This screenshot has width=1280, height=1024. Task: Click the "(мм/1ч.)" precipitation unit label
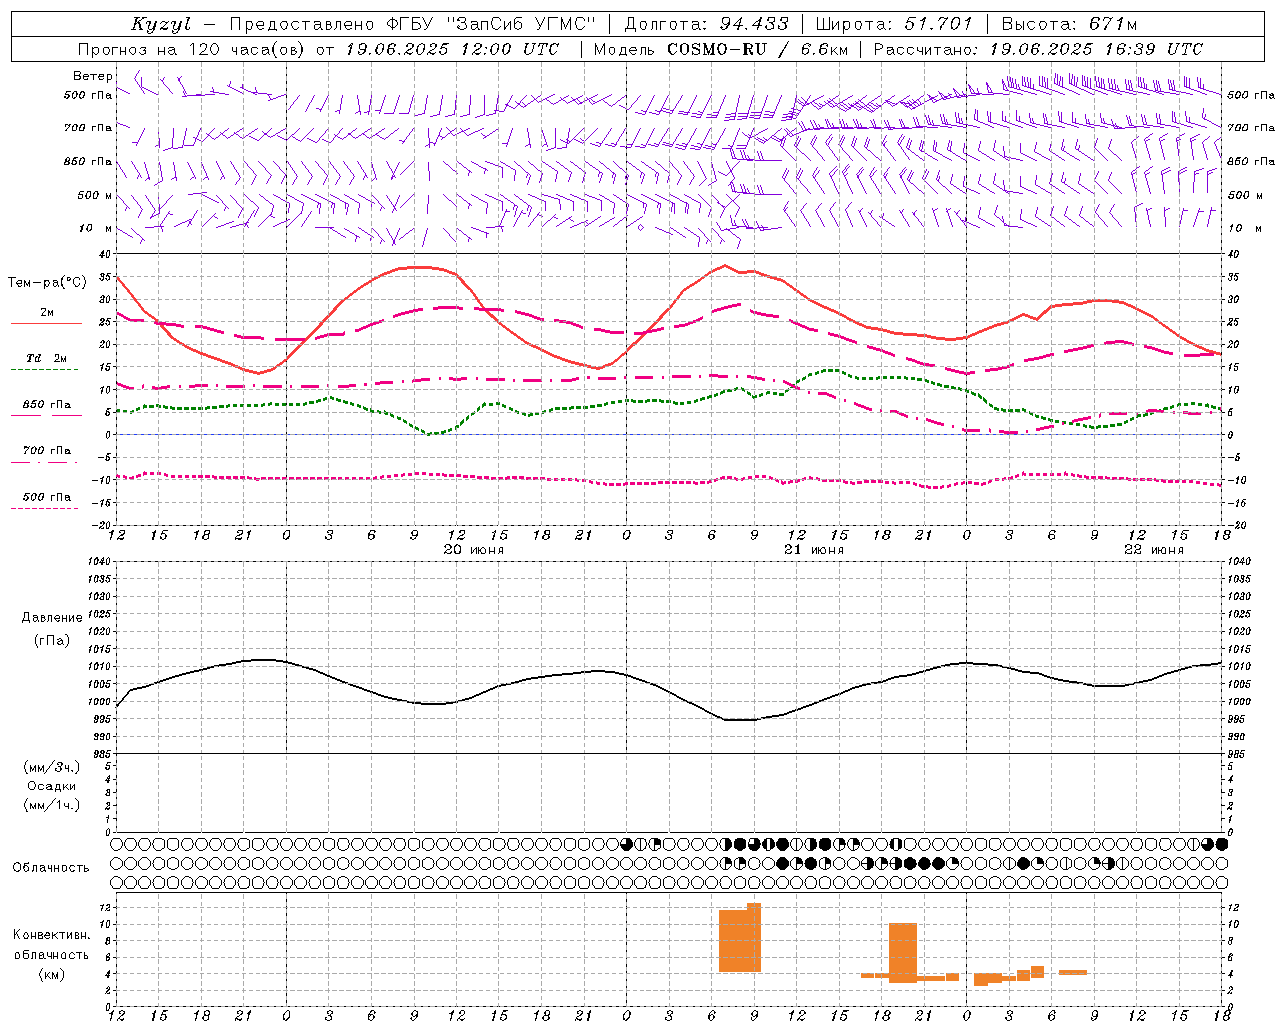(51, 806)
